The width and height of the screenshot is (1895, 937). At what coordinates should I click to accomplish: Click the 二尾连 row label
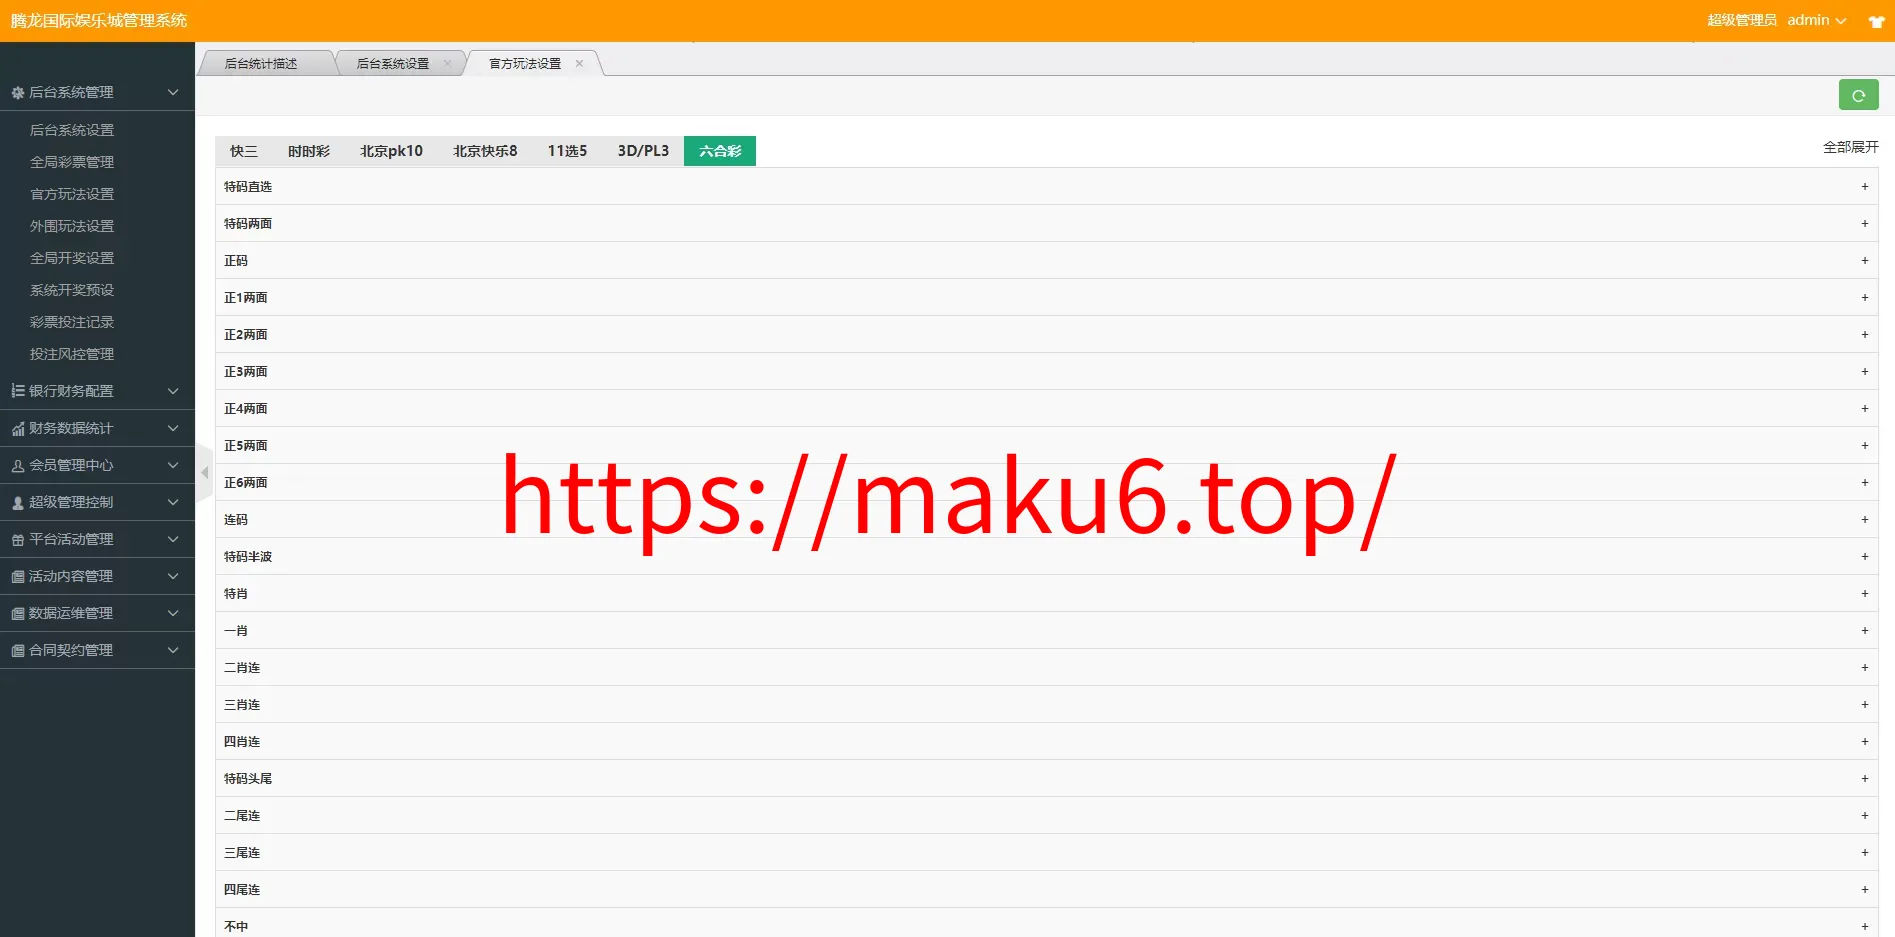242,815
